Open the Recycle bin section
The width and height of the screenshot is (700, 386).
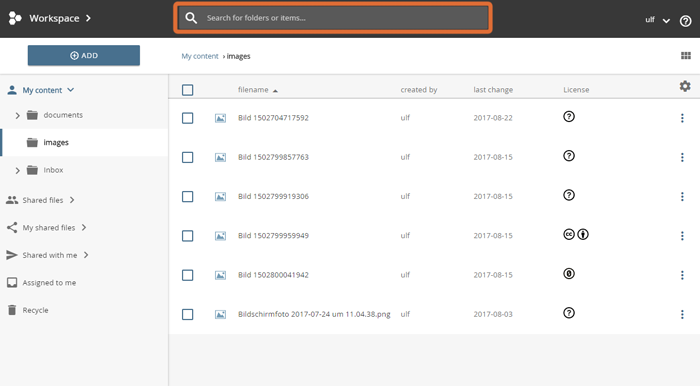pos(35,310)
